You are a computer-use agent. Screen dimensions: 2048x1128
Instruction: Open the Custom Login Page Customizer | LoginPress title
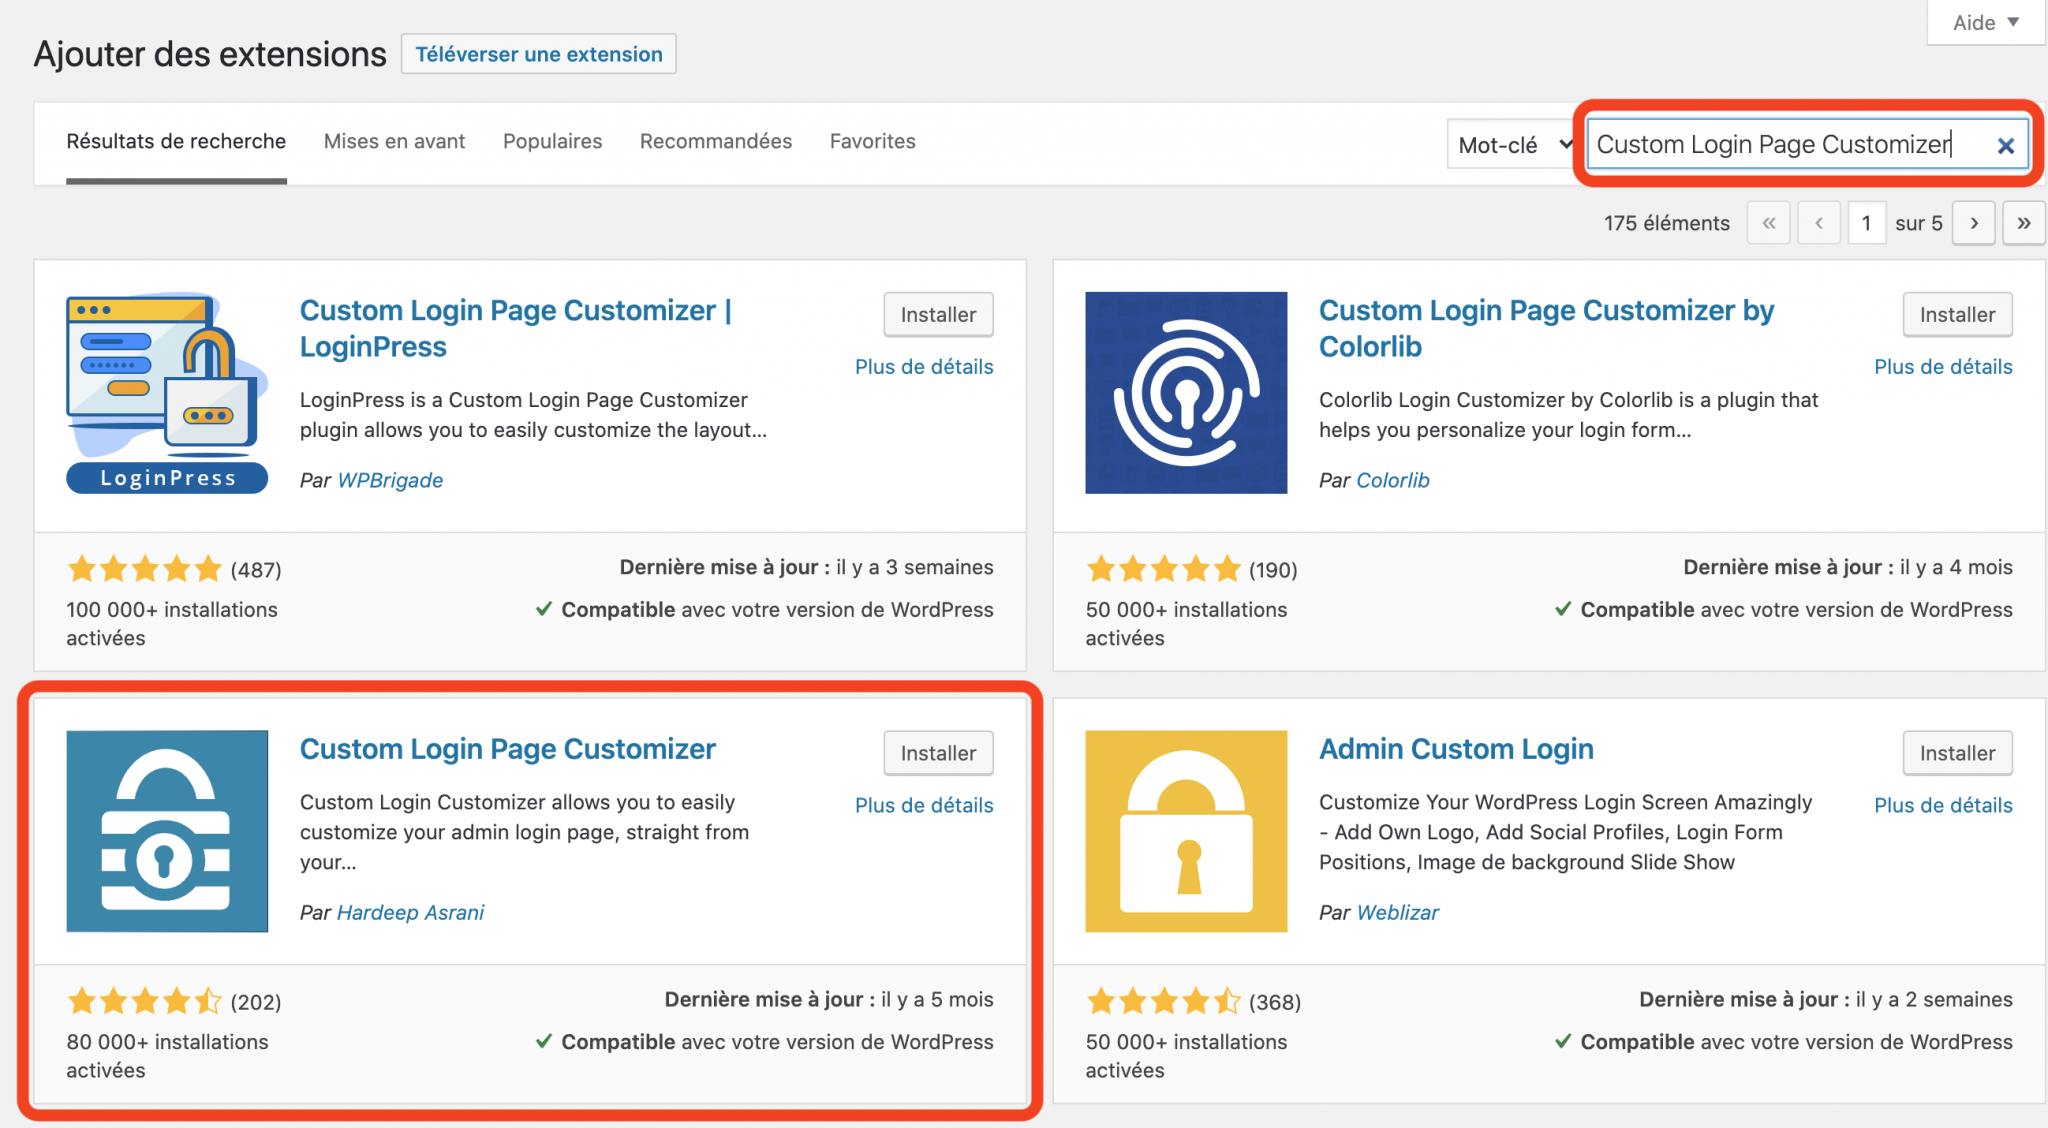[516, 328]
